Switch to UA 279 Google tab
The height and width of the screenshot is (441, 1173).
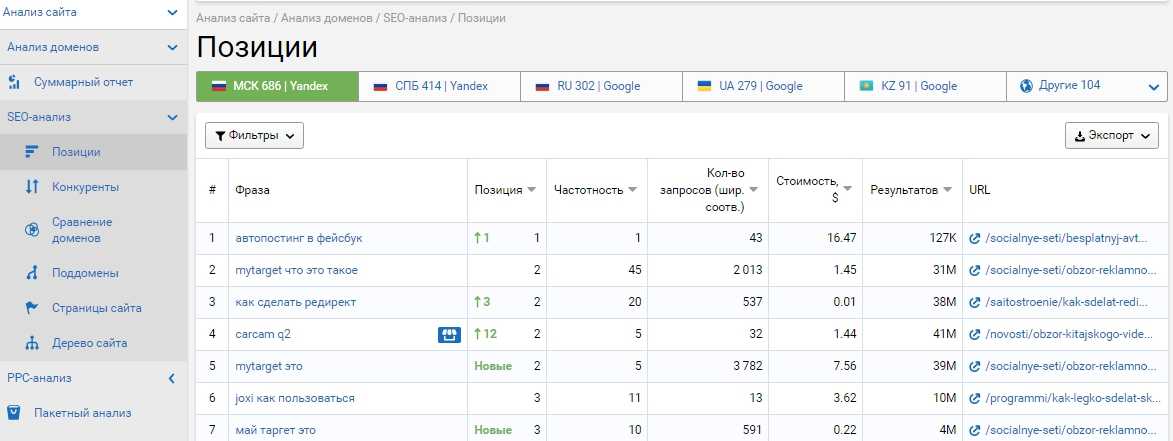763,86
